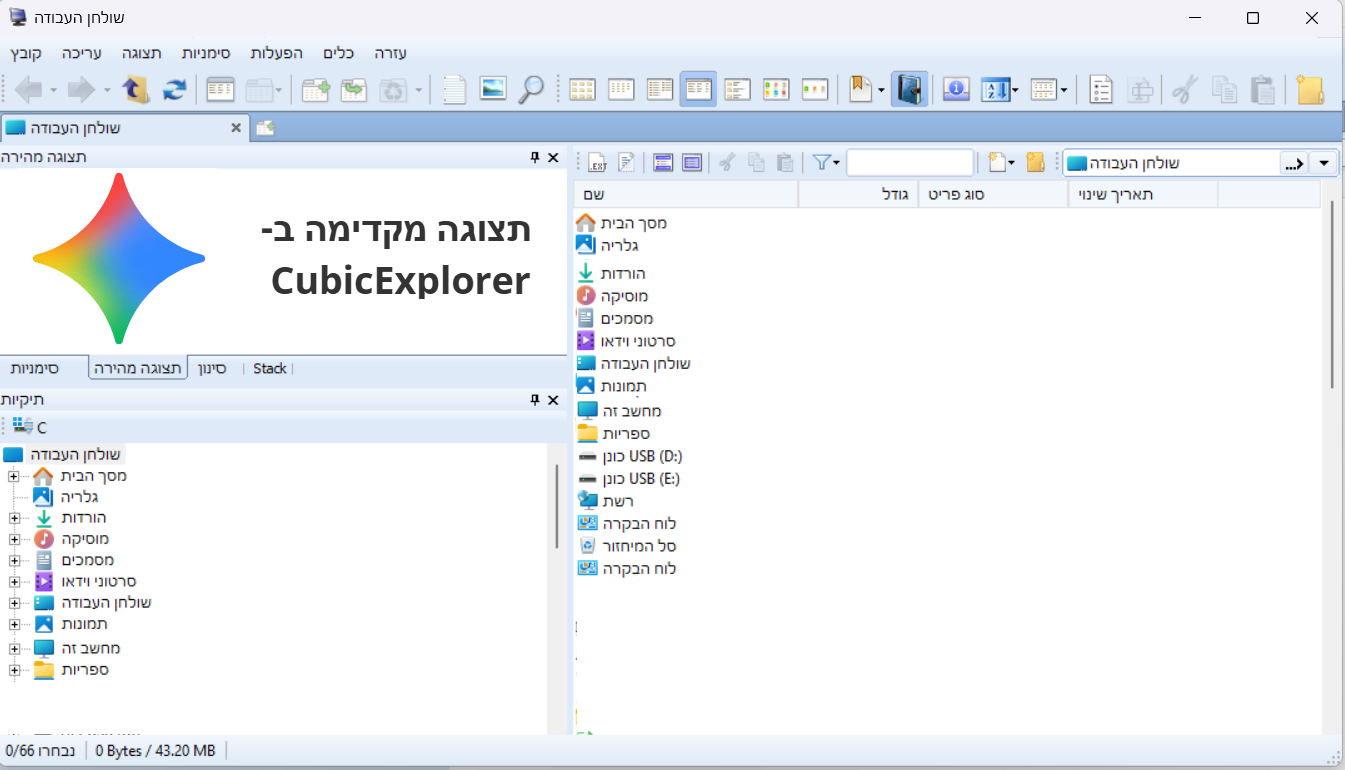1345x770 pixels.
Task: Add a new tab from main toolbar
Action: click(316, 89)
